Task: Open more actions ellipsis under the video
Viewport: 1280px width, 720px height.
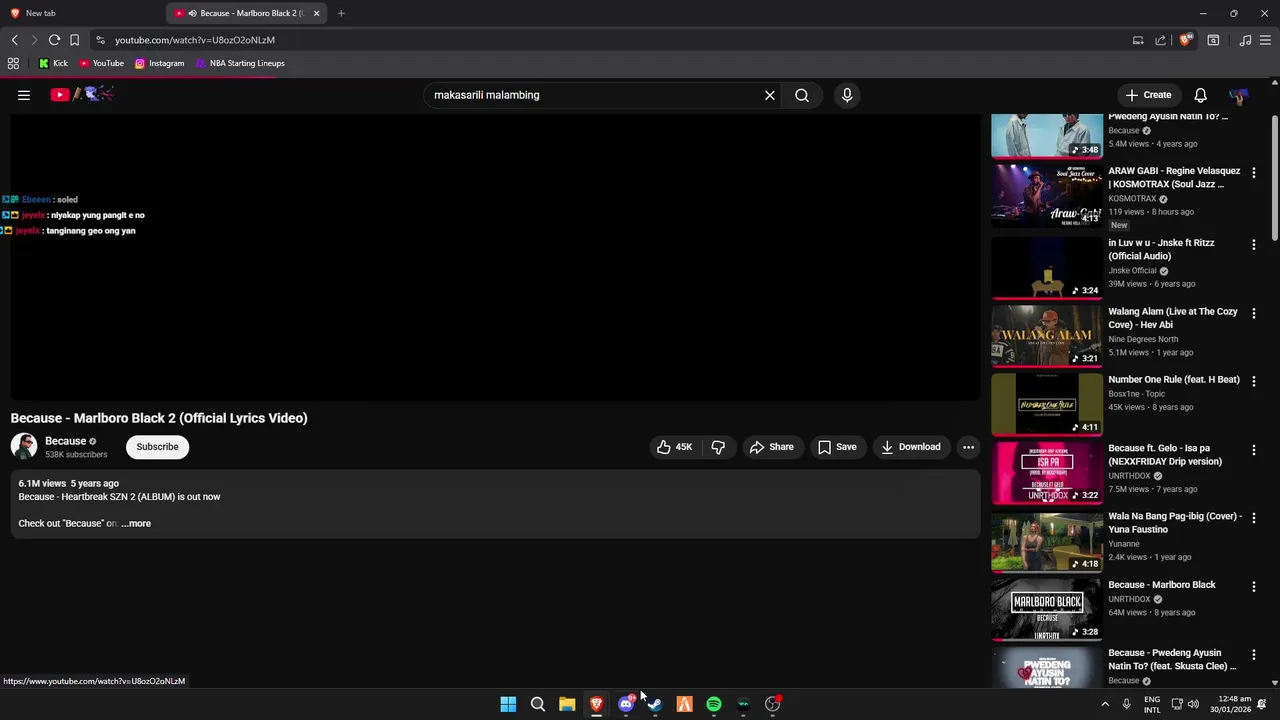Action: click(x=968, y=447)
